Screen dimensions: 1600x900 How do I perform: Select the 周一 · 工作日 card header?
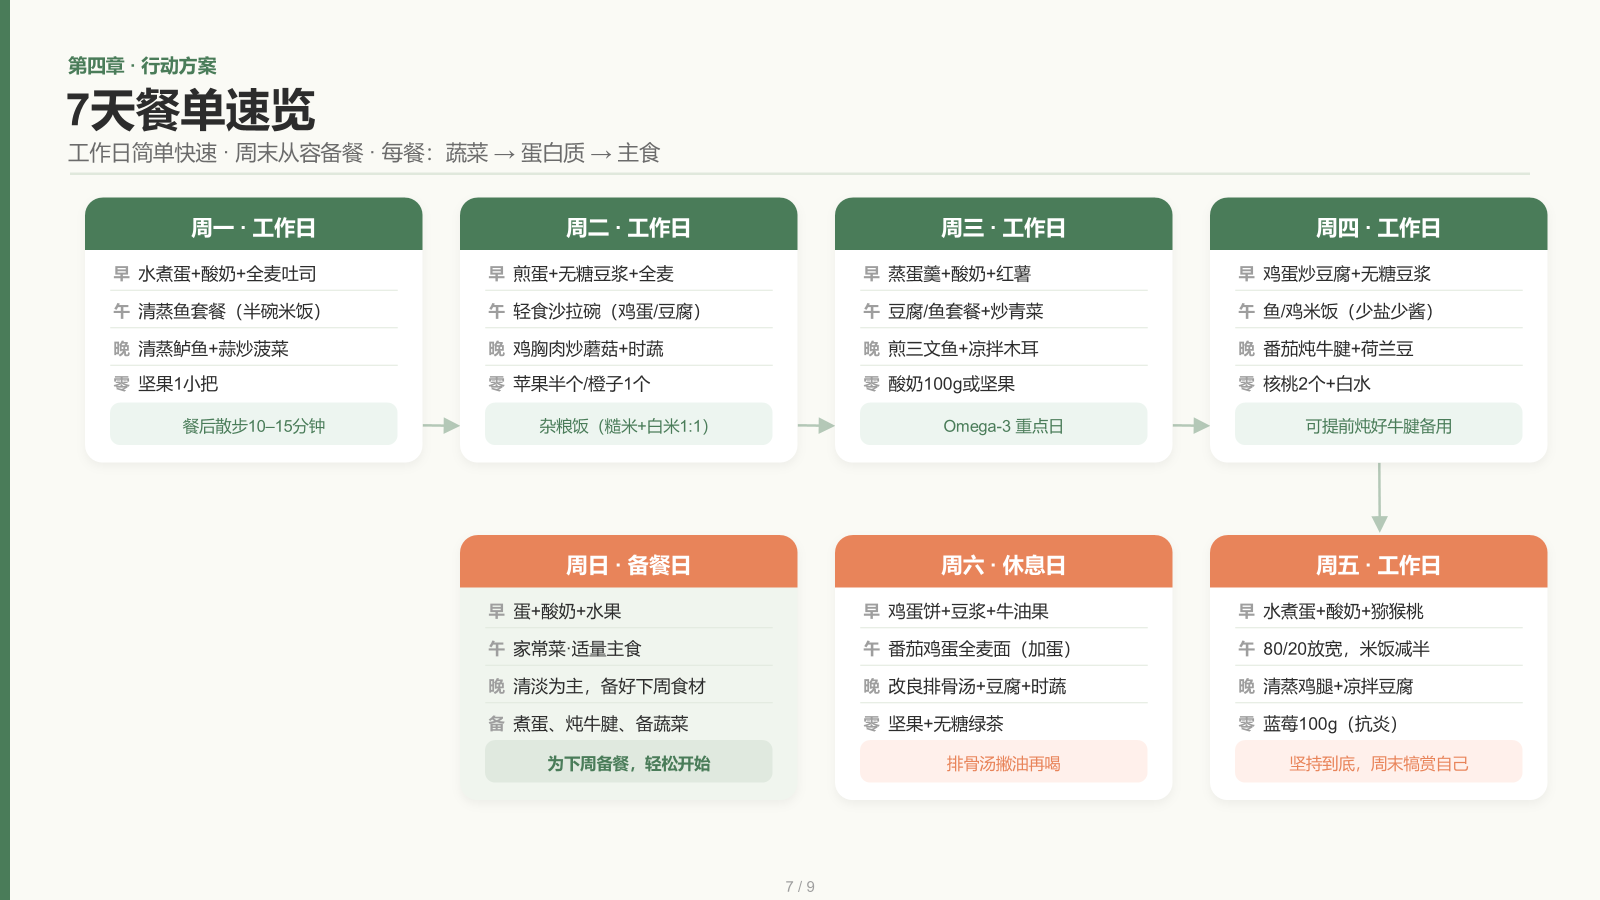pos(254,224)
